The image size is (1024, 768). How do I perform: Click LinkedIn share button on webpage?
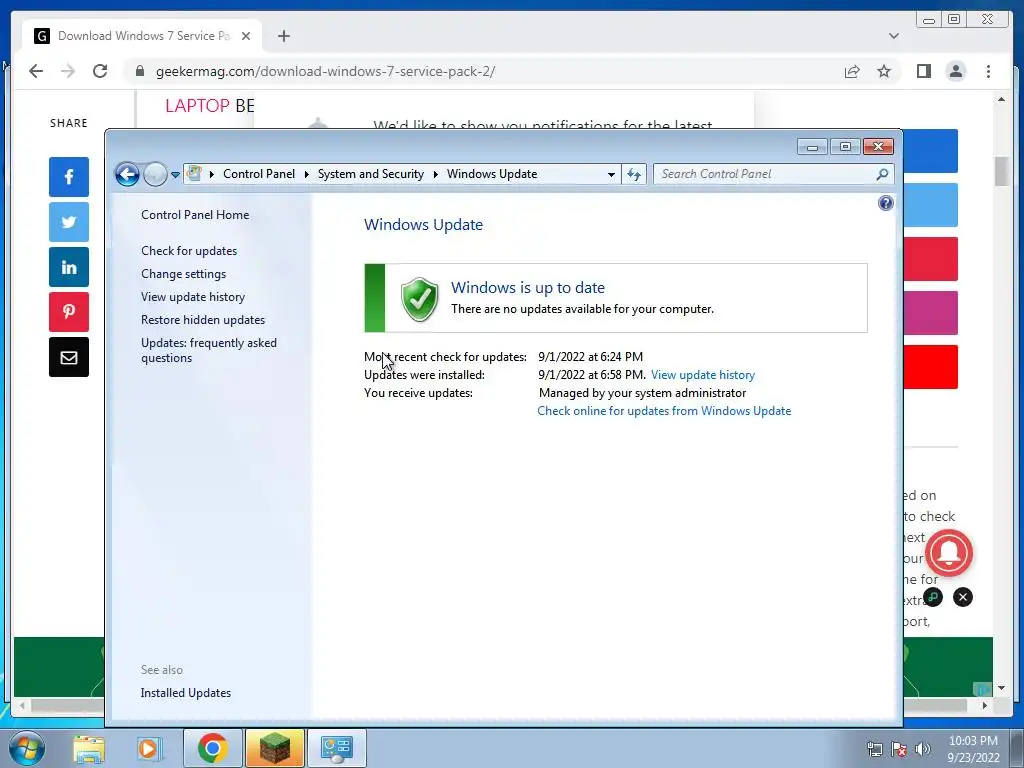(69, 267)
